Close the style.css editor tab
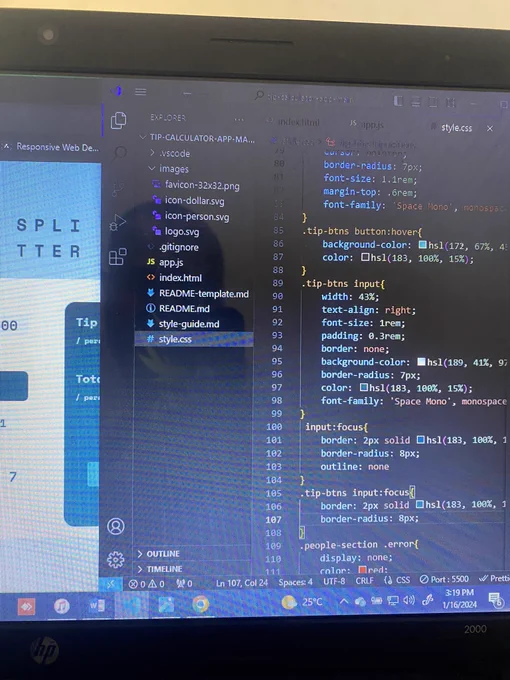The height and width of the screenshot is (680, 510). 490,128
